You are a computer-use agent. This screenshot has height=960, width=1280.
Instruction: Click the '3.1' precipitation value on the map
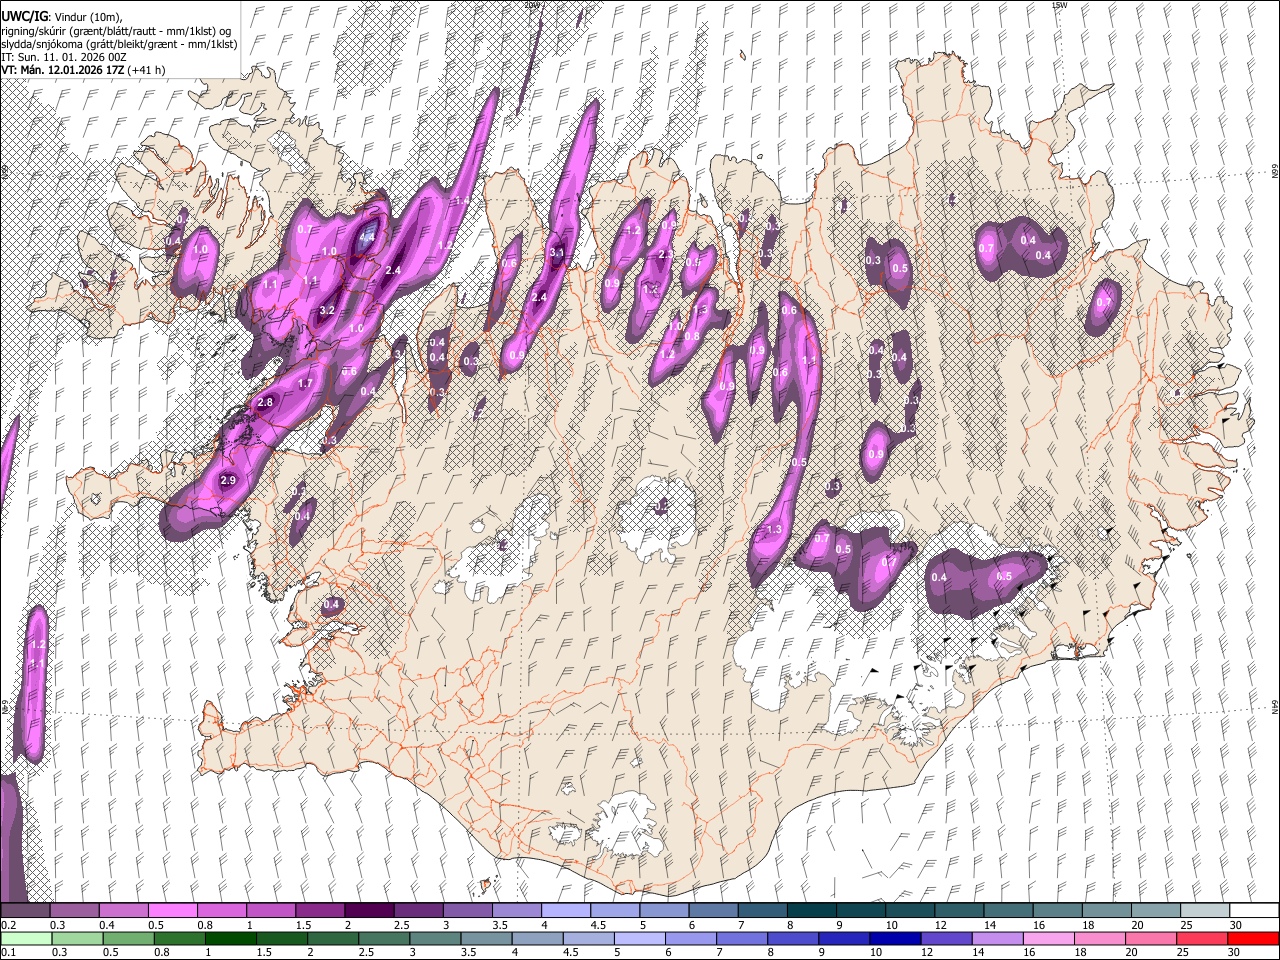[x=557, y=253]
